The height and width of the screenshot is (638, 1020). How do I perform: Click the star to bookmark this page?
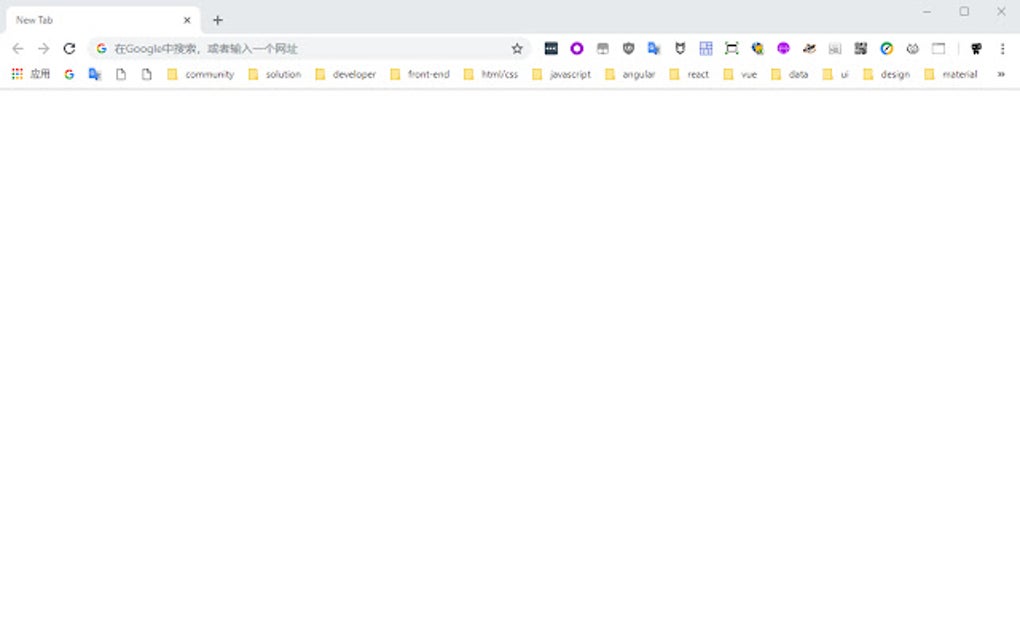[x=517, y=47]
